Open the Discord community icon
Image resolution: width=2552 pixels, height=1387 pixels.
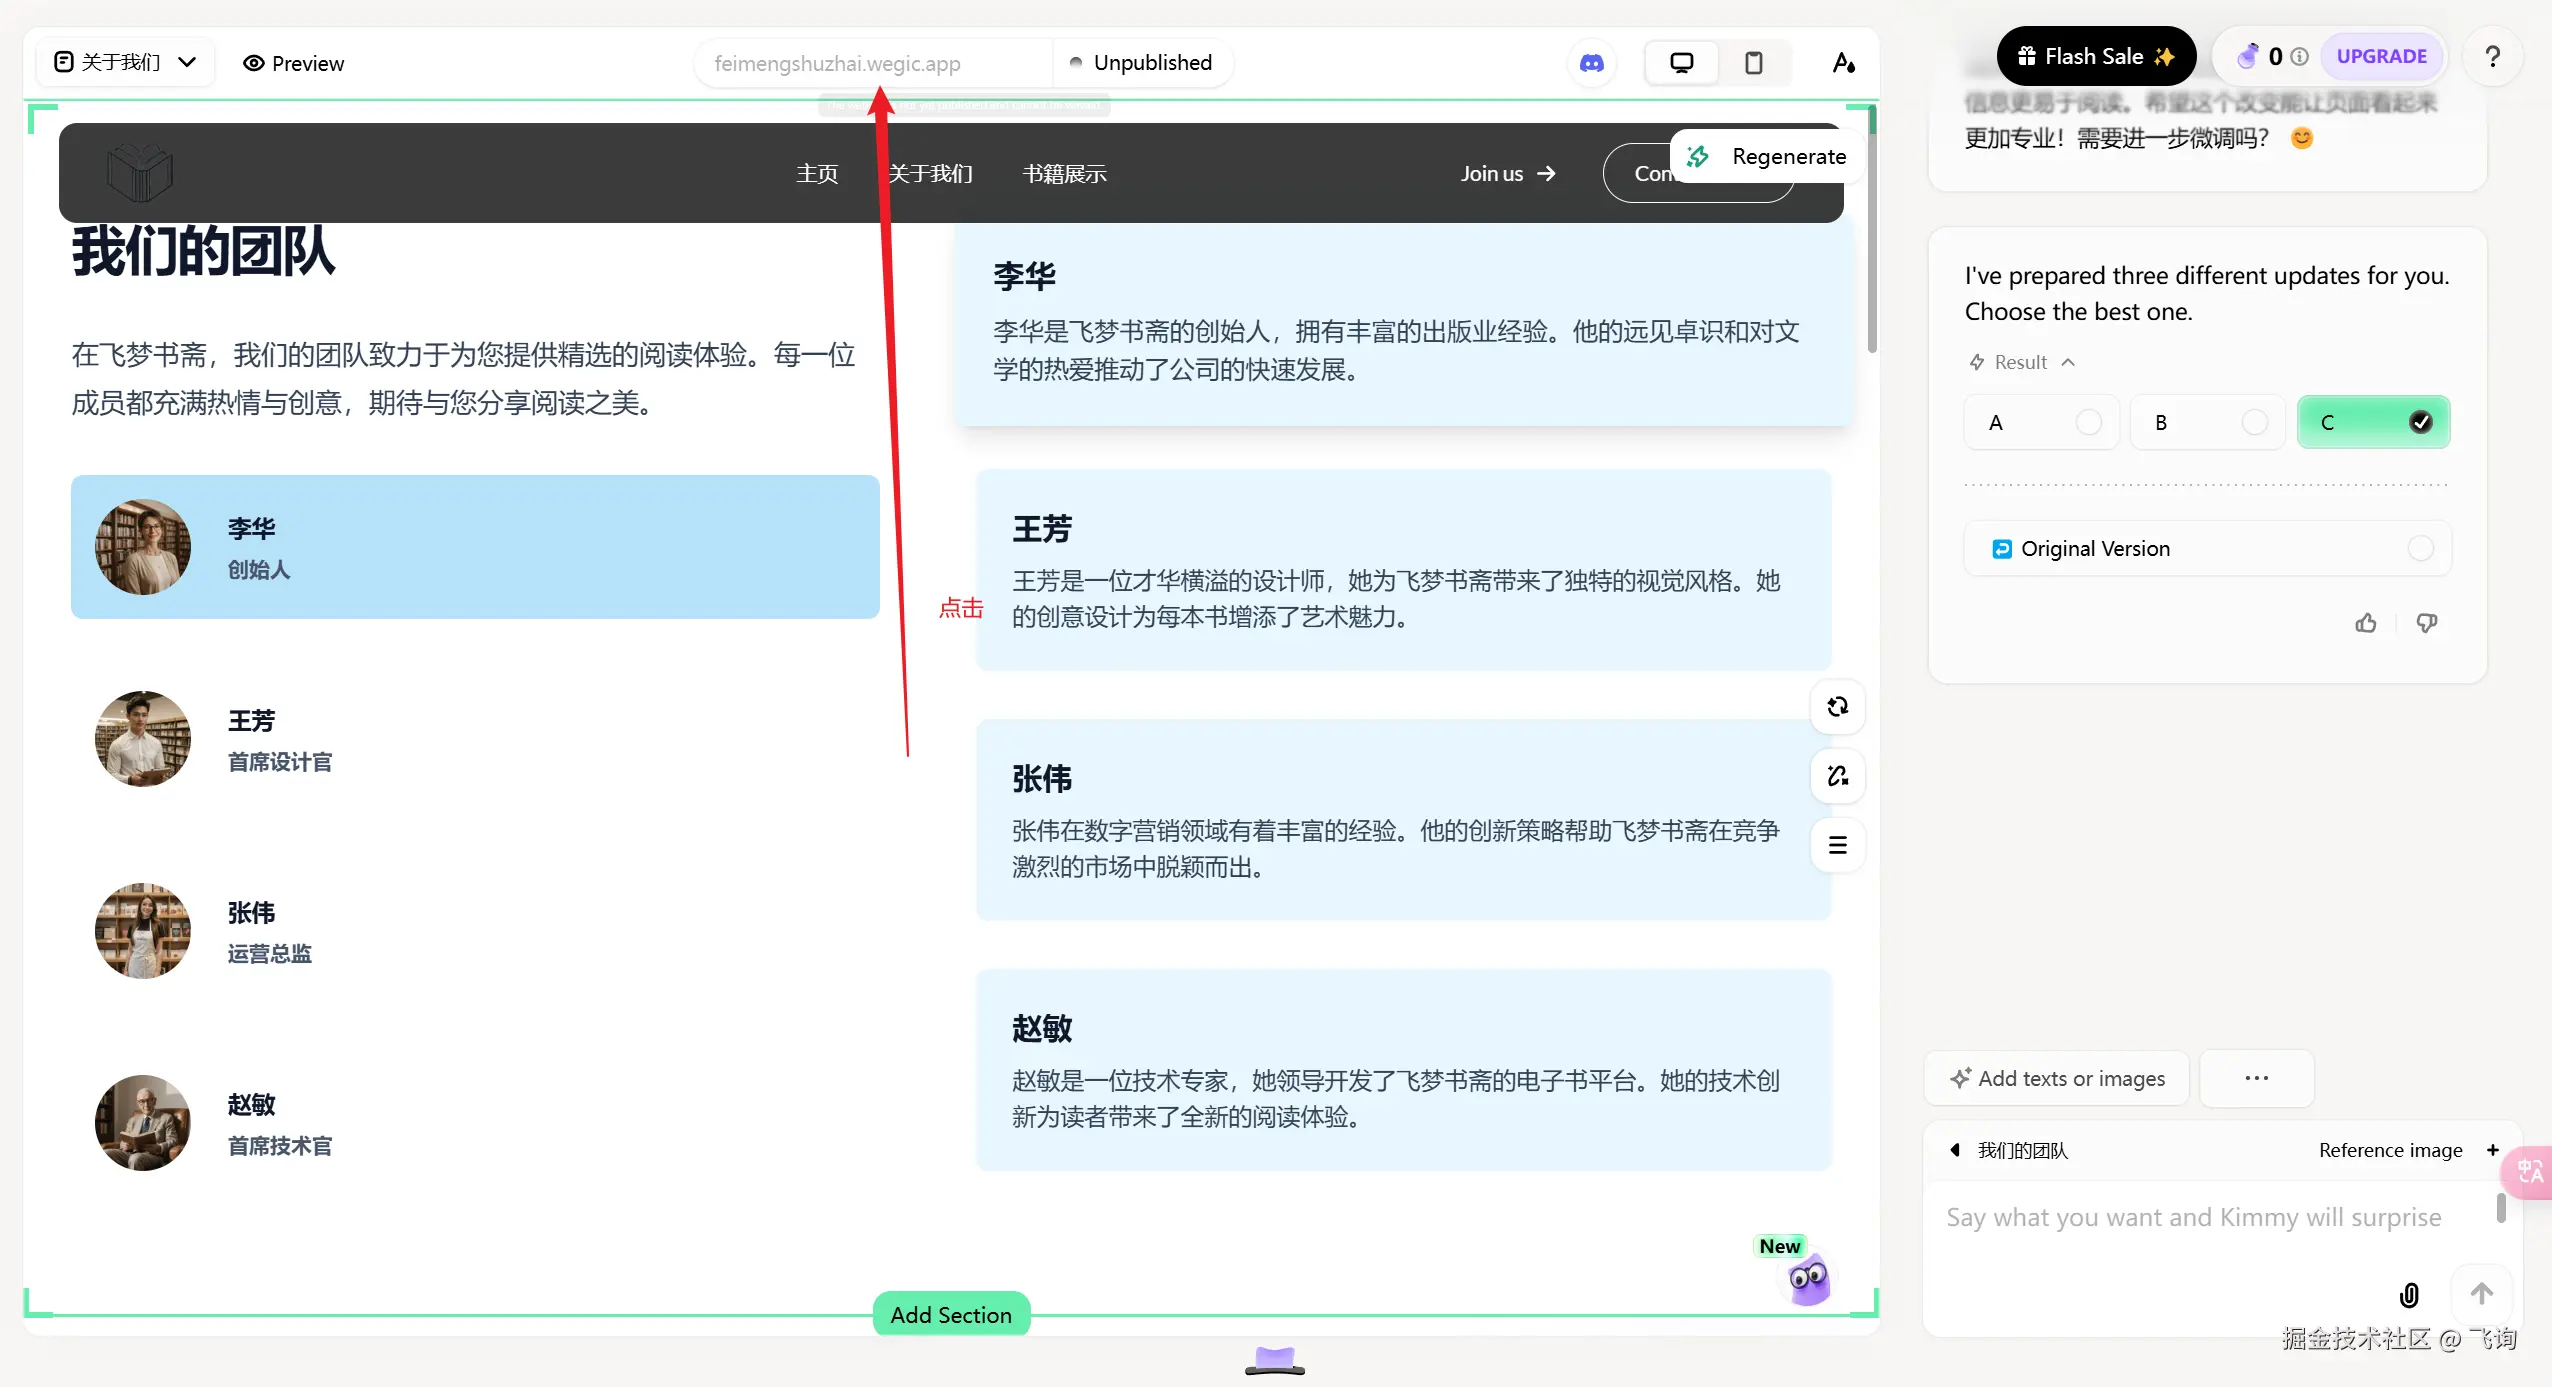(x=1591, y=63)
